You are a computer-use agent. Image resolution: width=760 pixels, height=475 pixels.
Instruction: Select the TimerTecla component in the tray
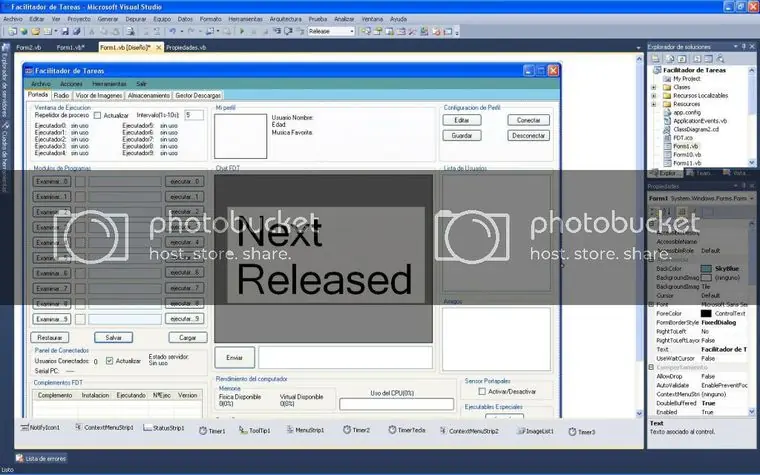point(407,430)
